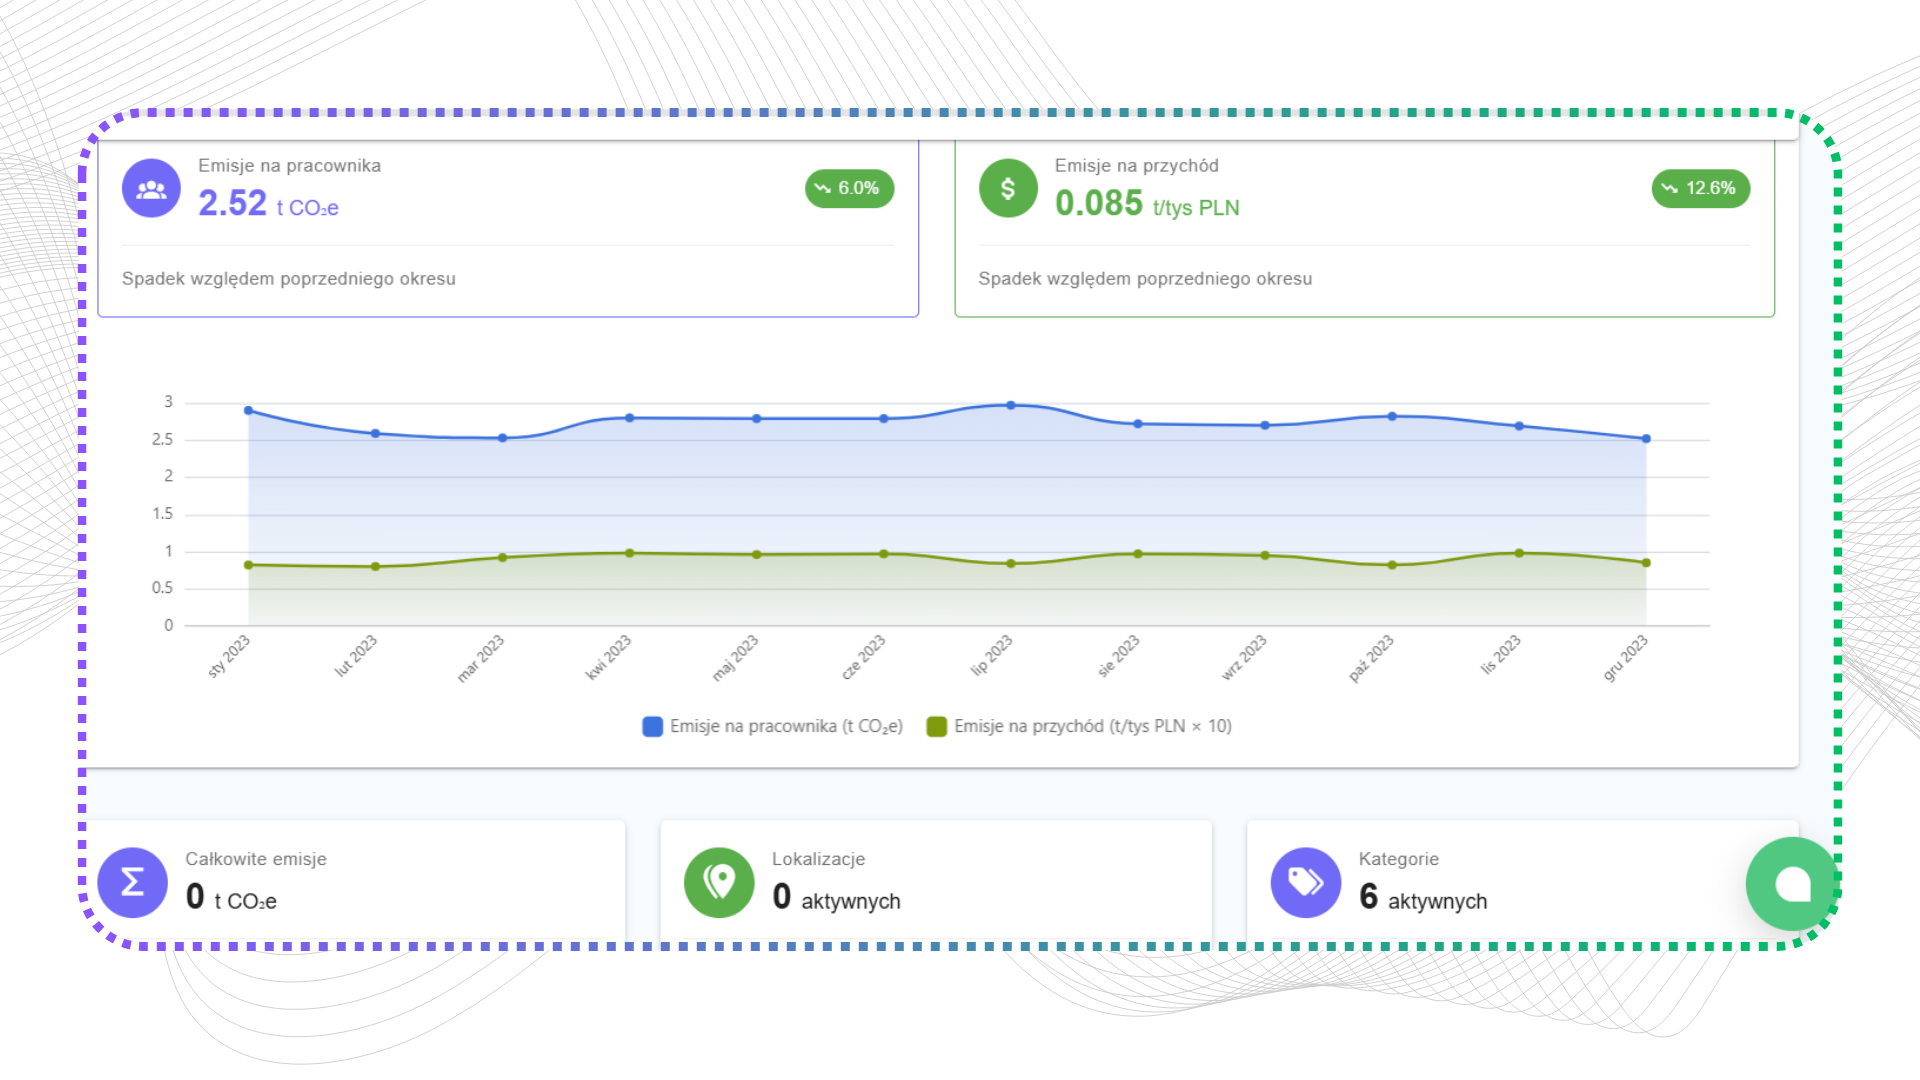
Task: Toggle Emisje na pracownika legend series
Action: 785,726
